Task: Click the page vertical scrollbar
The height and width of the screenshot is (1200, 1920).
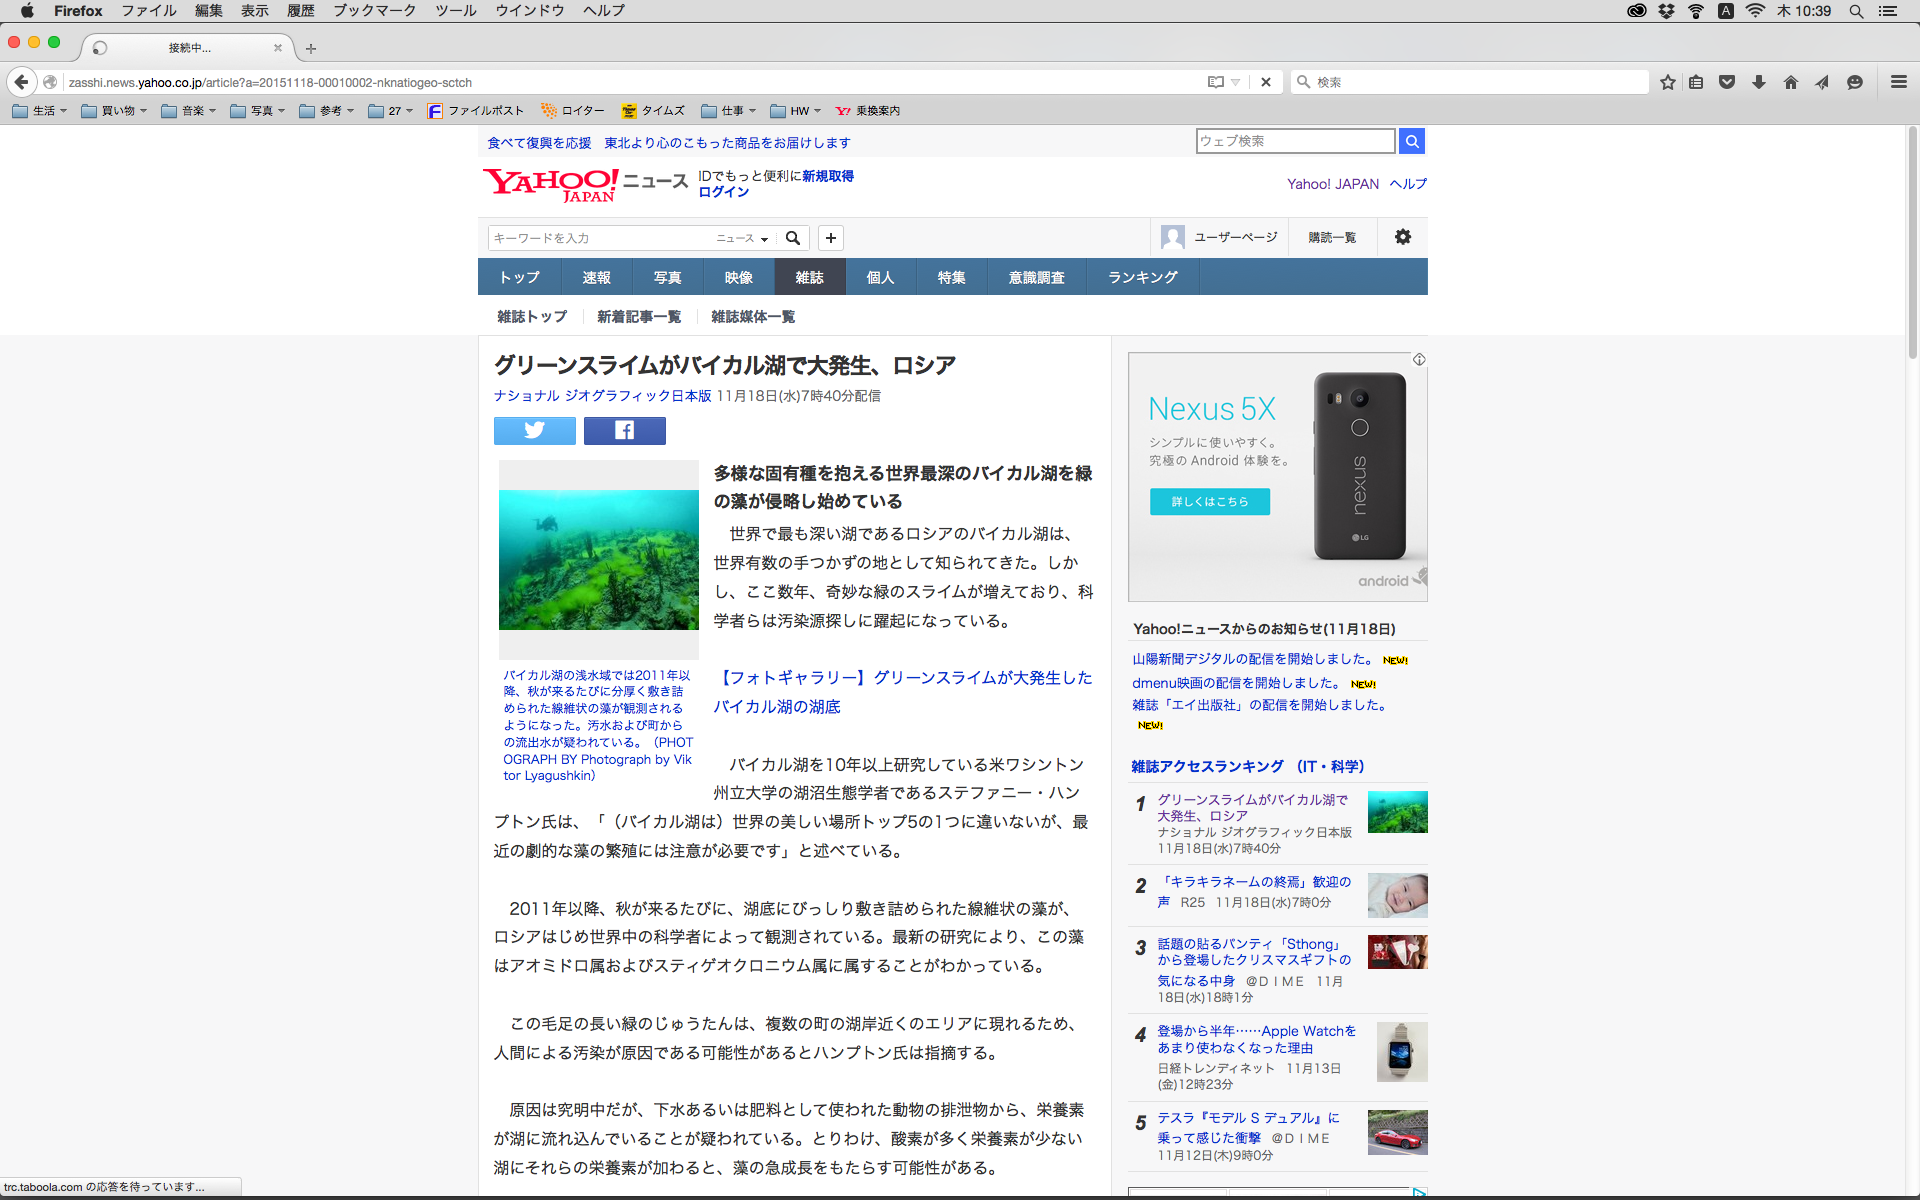Action: (x=1912, y=240)
